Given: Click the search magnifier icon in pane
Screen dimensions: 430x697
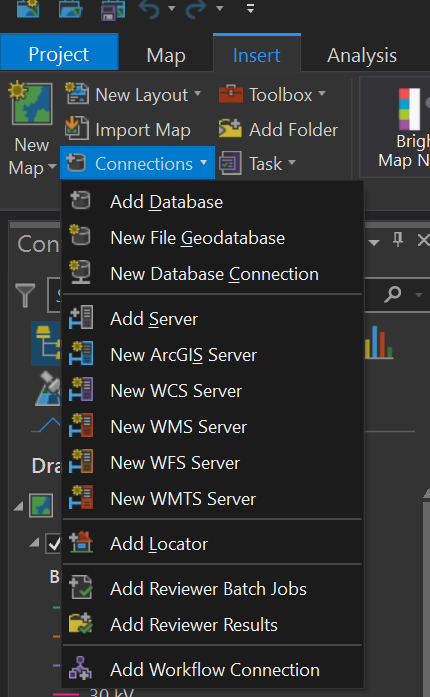Looking at the screenshot, I should (x=393, y=294).
